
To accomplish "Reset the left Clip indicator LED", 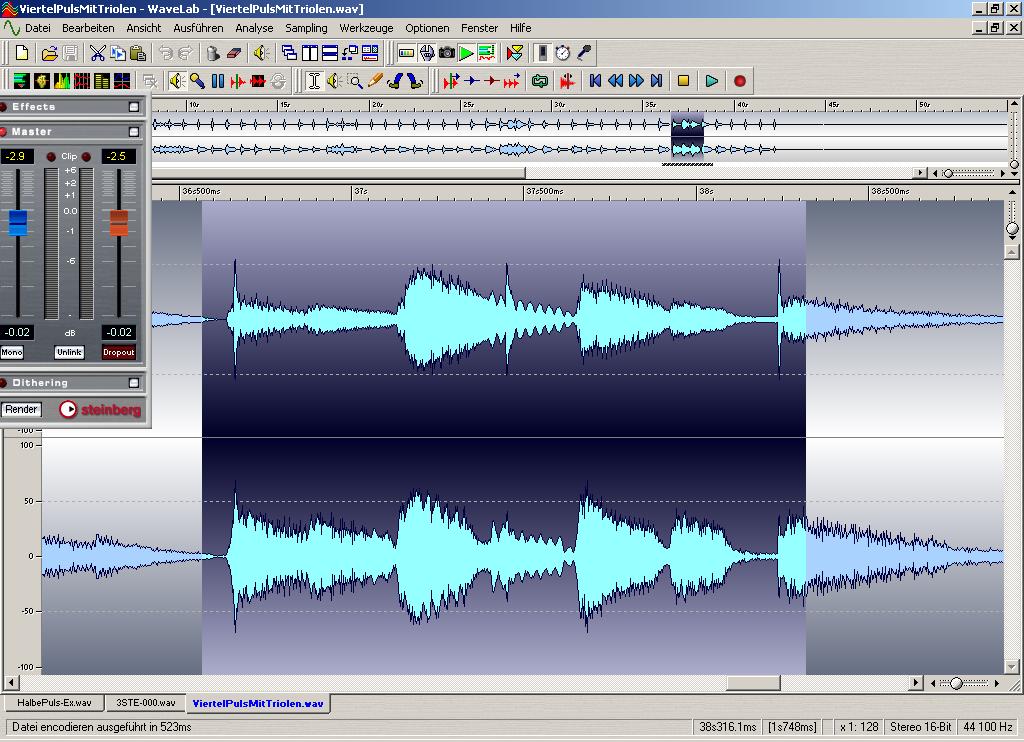I will coord(51,157).
